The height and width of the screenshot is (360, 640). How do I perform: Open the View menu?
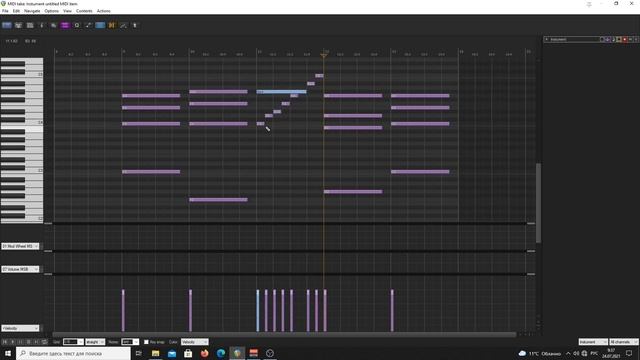point(67,11)
